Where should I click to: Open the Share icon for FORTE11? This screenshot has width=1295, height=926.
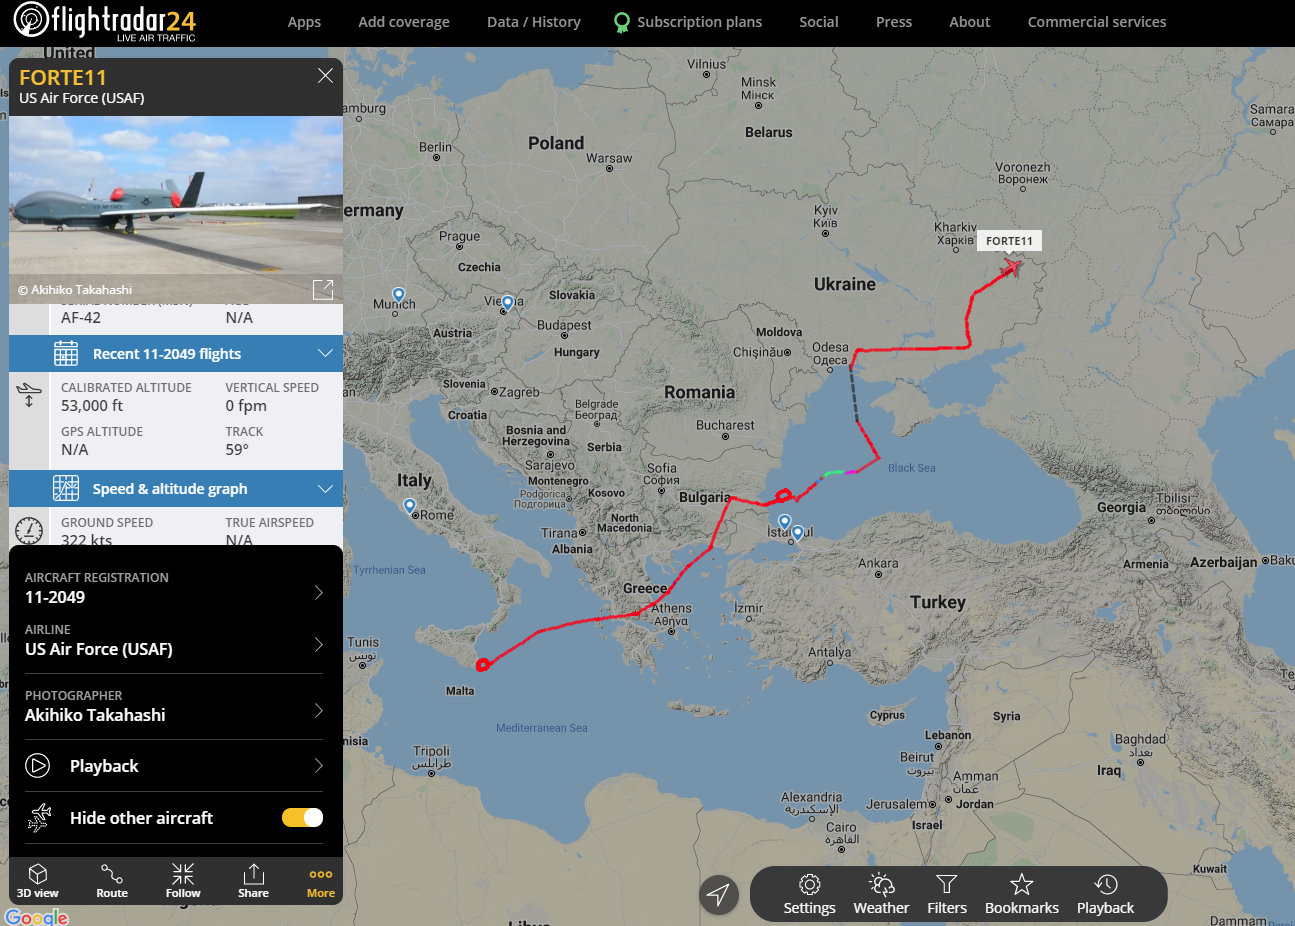pyautogui.click(x=253, y=880)
